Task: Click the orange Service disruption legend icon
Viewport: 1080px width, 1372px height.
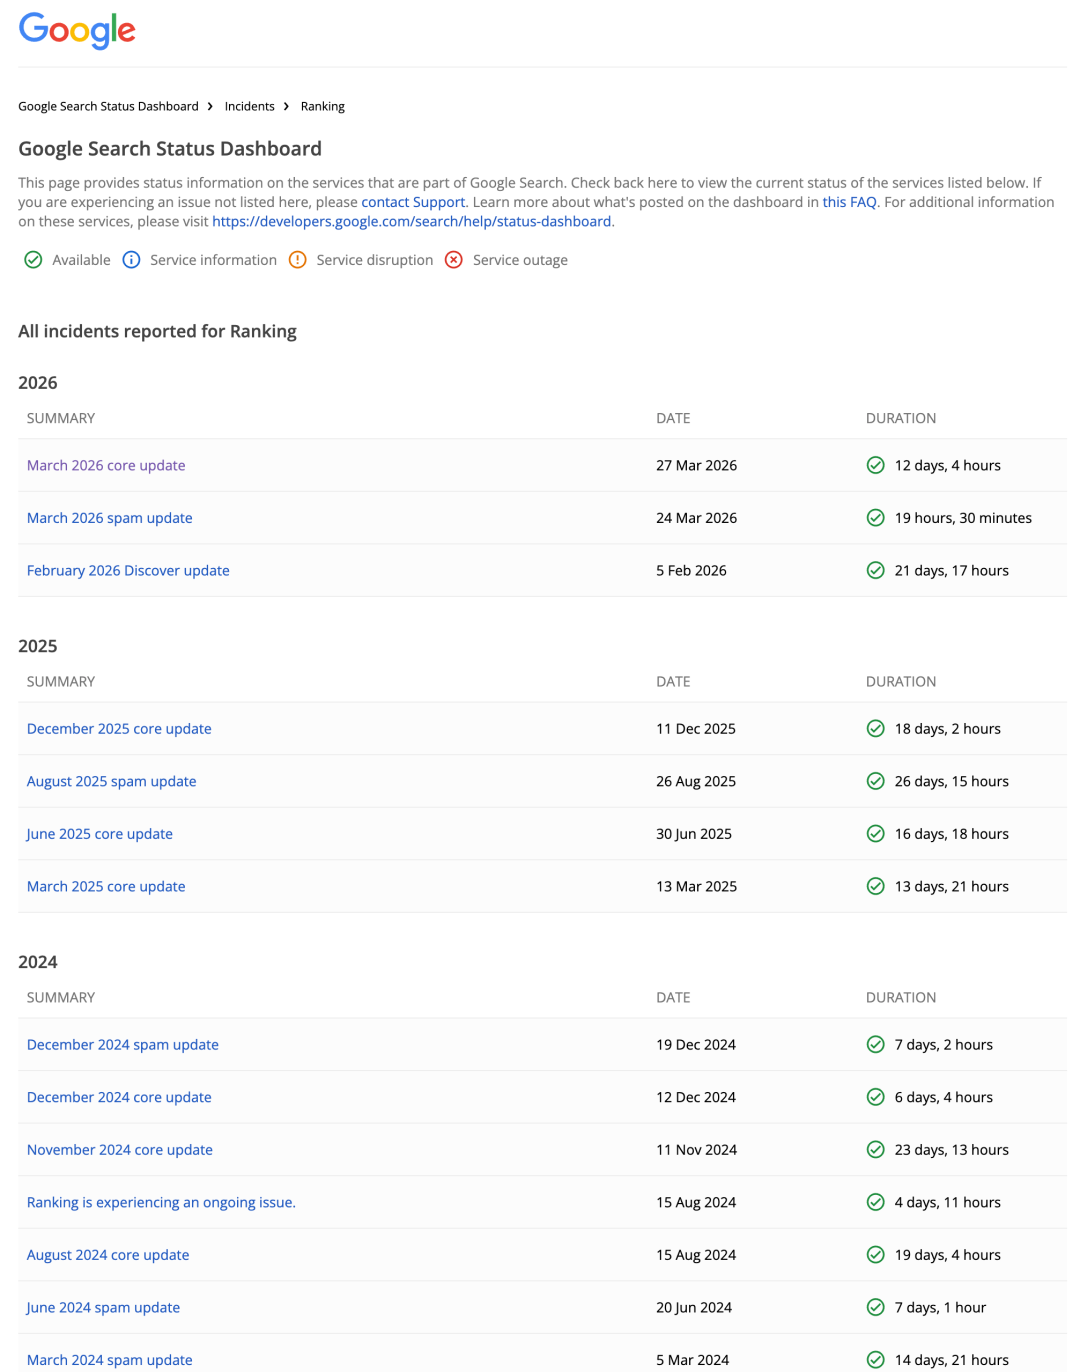Action: point(297,260)
